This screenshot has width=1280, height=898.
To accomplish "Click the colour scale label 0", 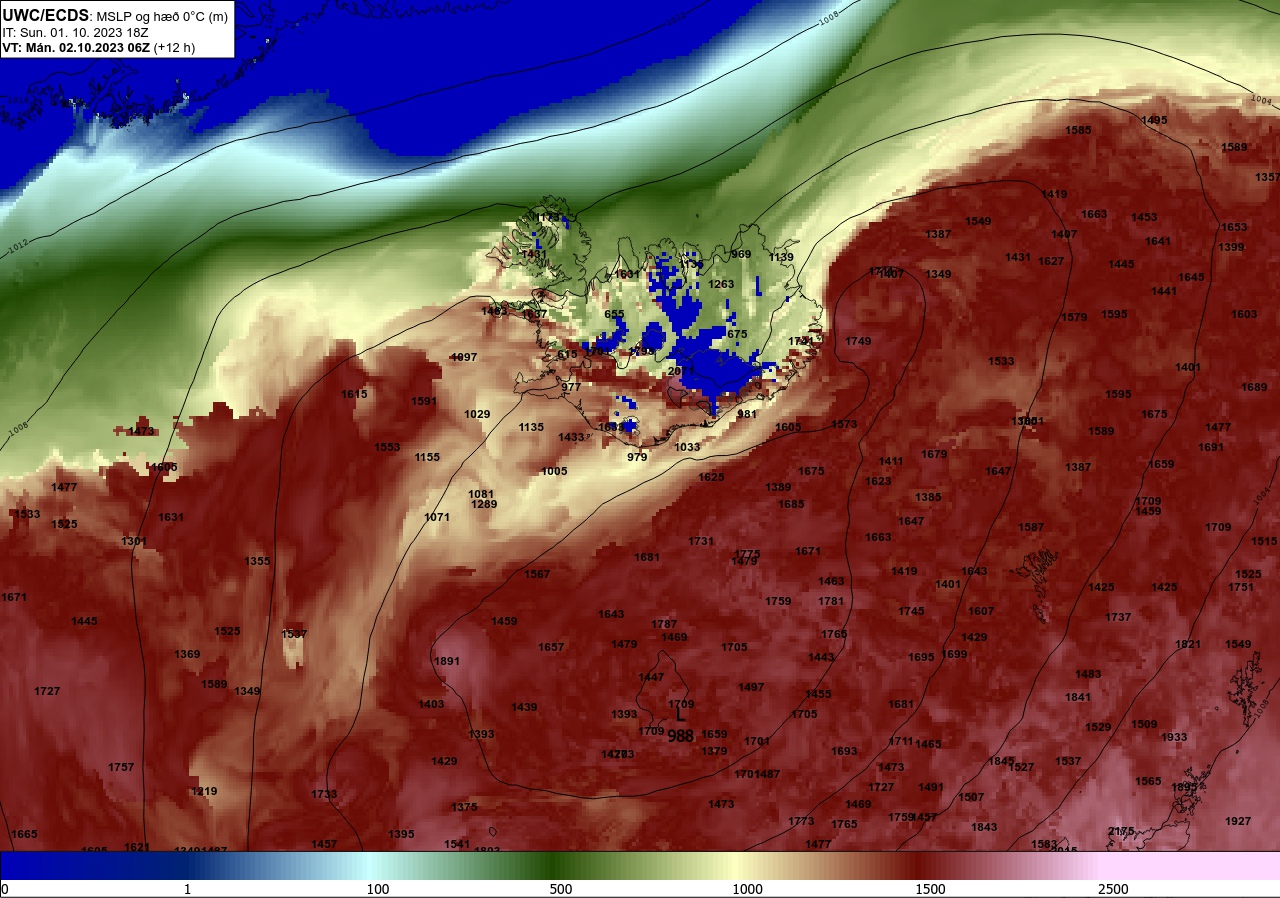I will click(x=4, y=889).
